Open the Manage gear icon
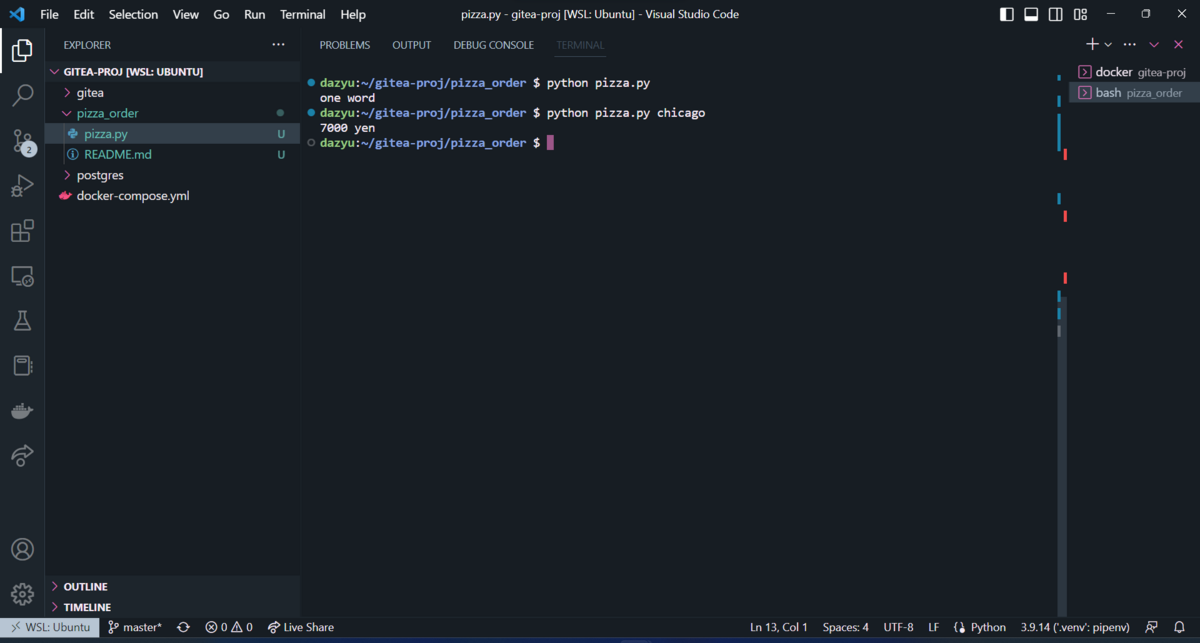 point(22,595)
